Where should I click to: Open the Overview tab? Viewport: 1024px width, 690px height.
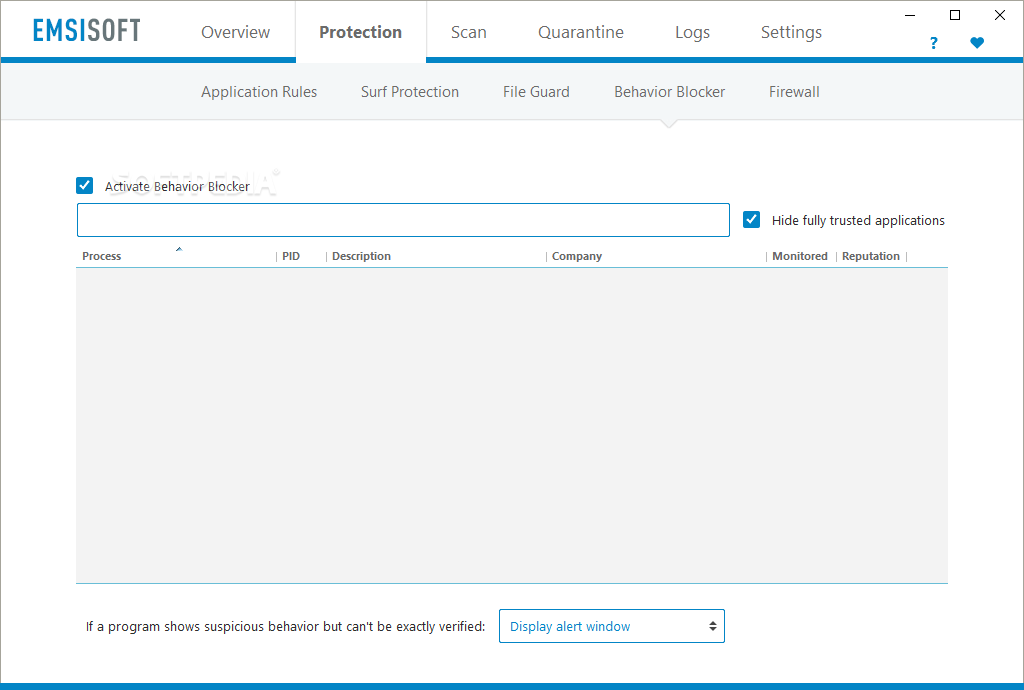[x=235, y=32]
